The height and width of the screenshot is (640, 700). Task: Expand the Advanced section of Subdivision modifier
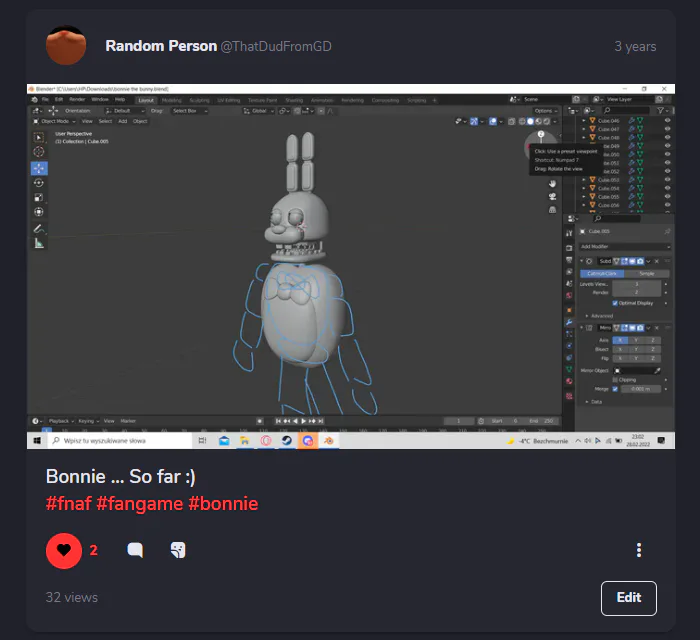pyautogui.click(x=599, y=316)
